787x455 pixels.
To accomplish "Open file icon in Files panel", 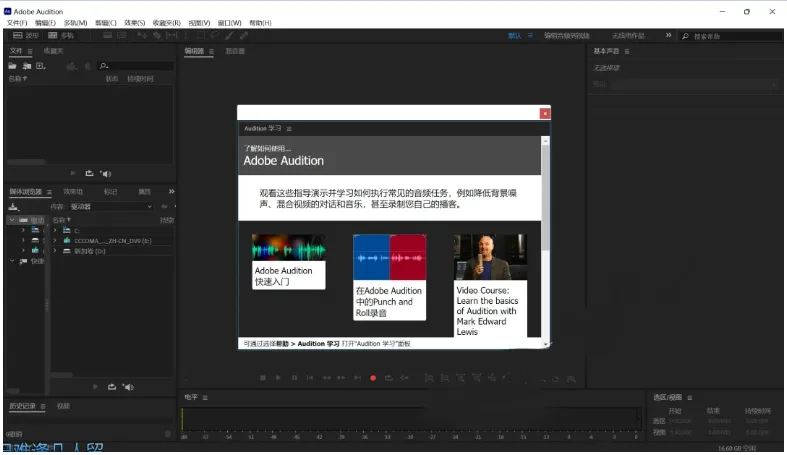I will point(12,66).
